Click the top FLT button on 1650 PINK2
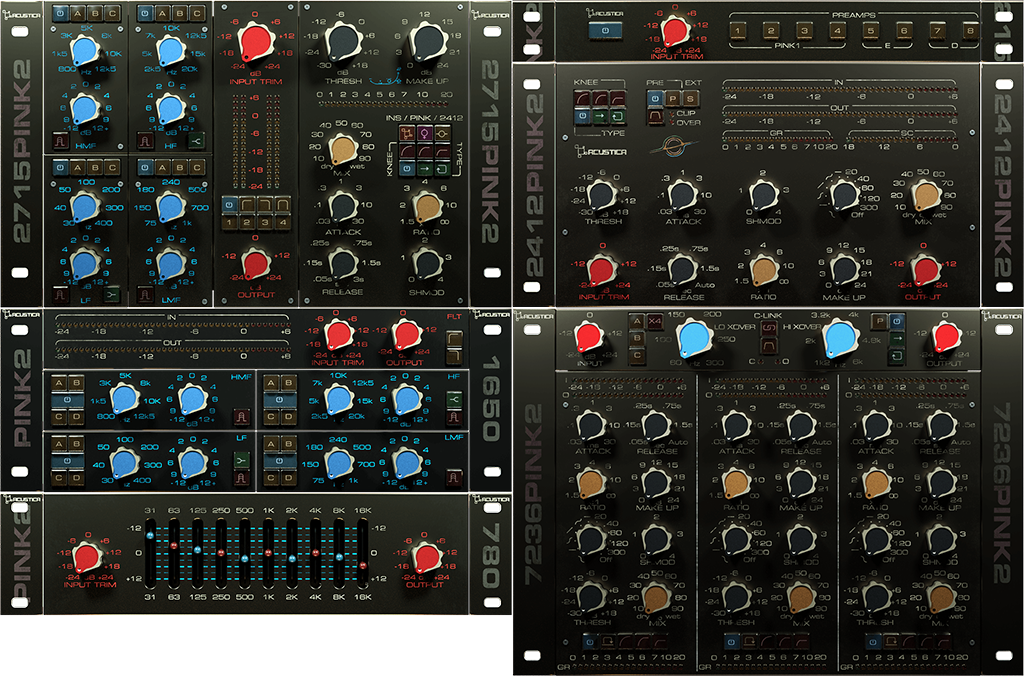 pyautogui.click(x=455, y=338)
